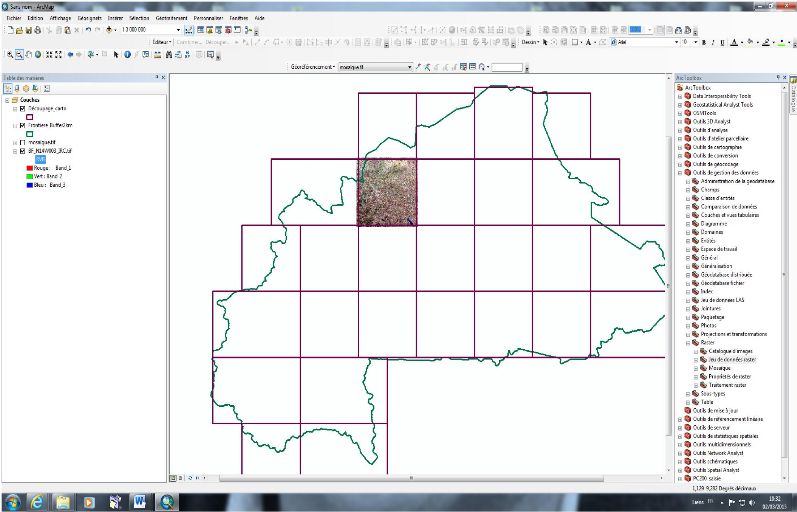
Task: Enable the mosaique.tif layer checkbox
Action: tap(22, 143)
